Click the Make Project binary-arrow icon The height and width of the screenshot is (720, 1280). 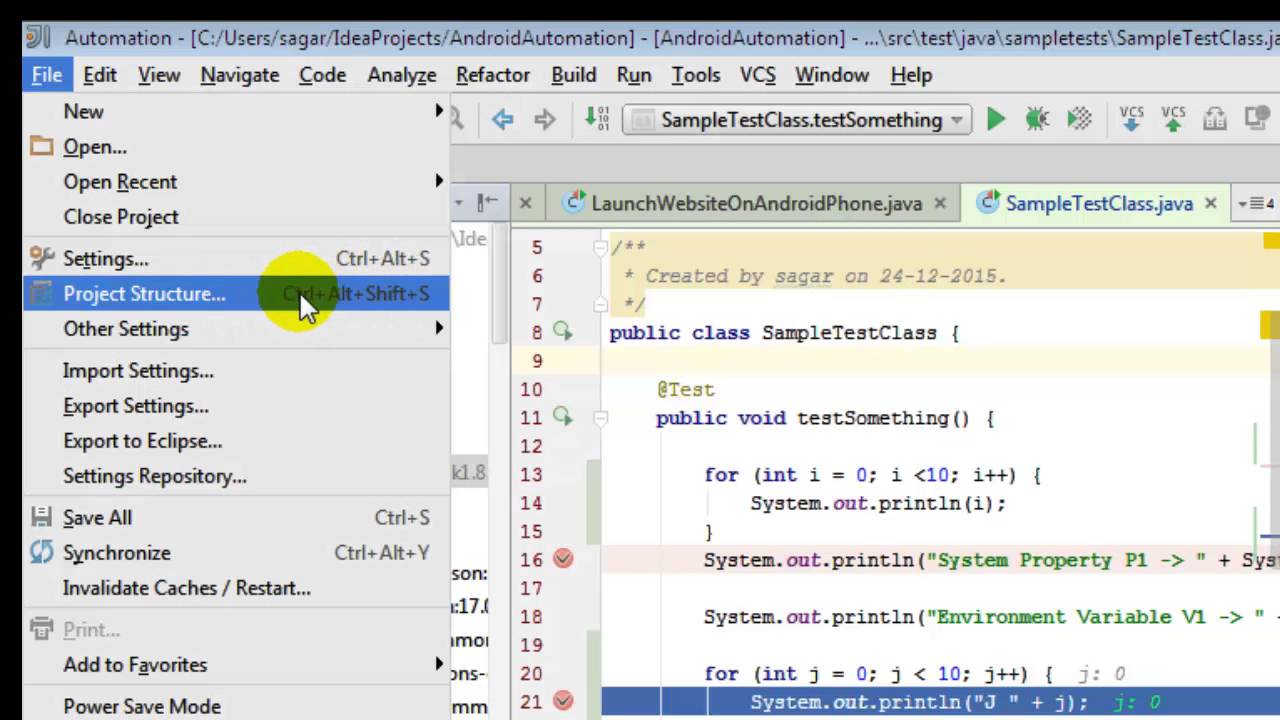[596, 119]
